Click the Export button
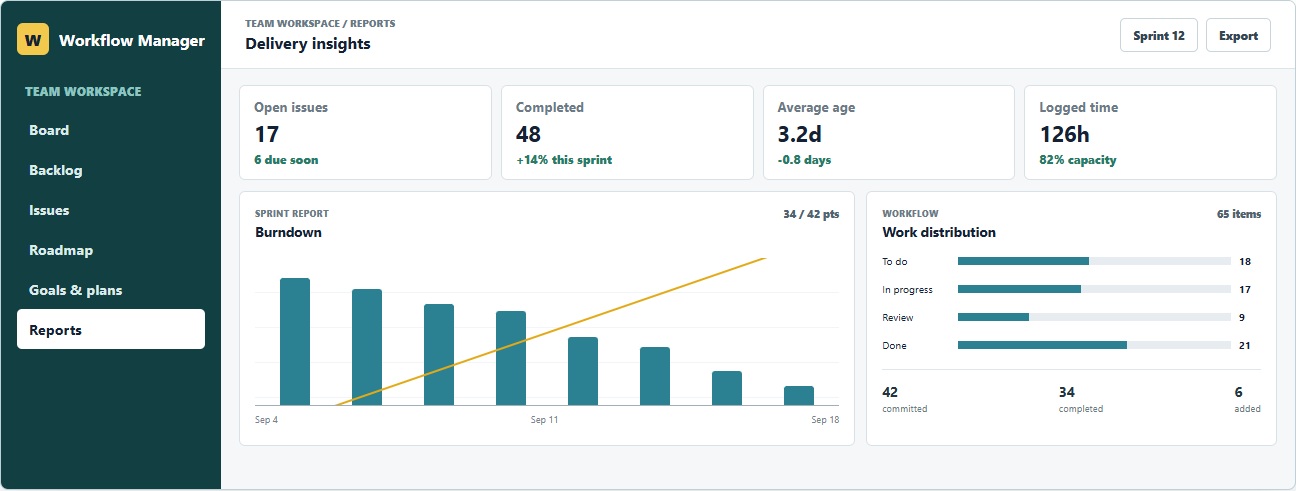The image size is (1296, 491). coord(1238,35)
